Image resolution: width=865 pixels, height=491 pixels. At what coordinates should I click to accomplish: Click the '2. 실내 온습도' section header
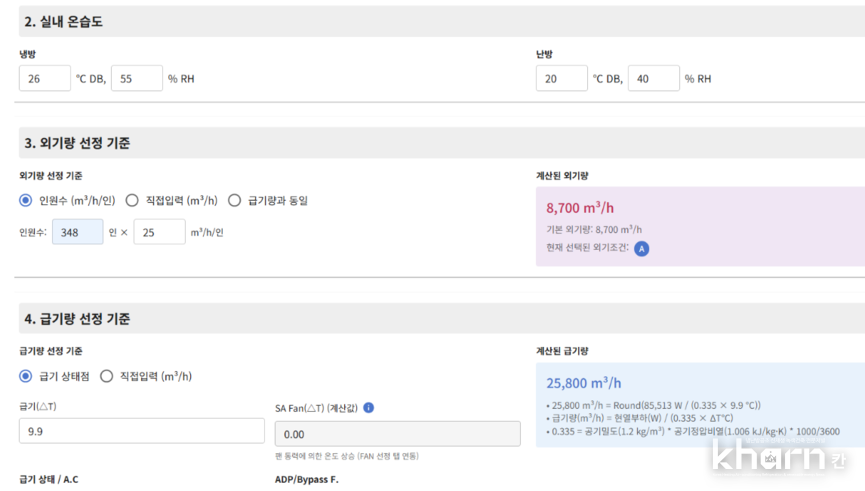tap(64, 21)
